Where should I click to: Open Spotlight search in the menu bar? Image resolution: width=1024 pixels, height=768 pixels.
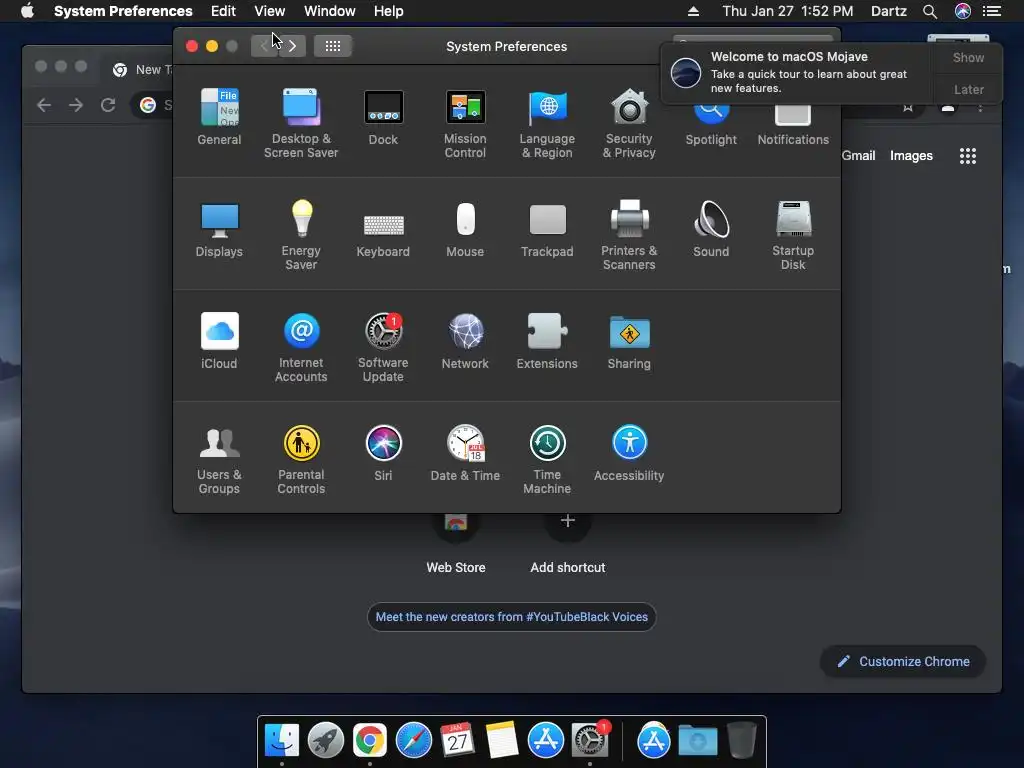930,11
